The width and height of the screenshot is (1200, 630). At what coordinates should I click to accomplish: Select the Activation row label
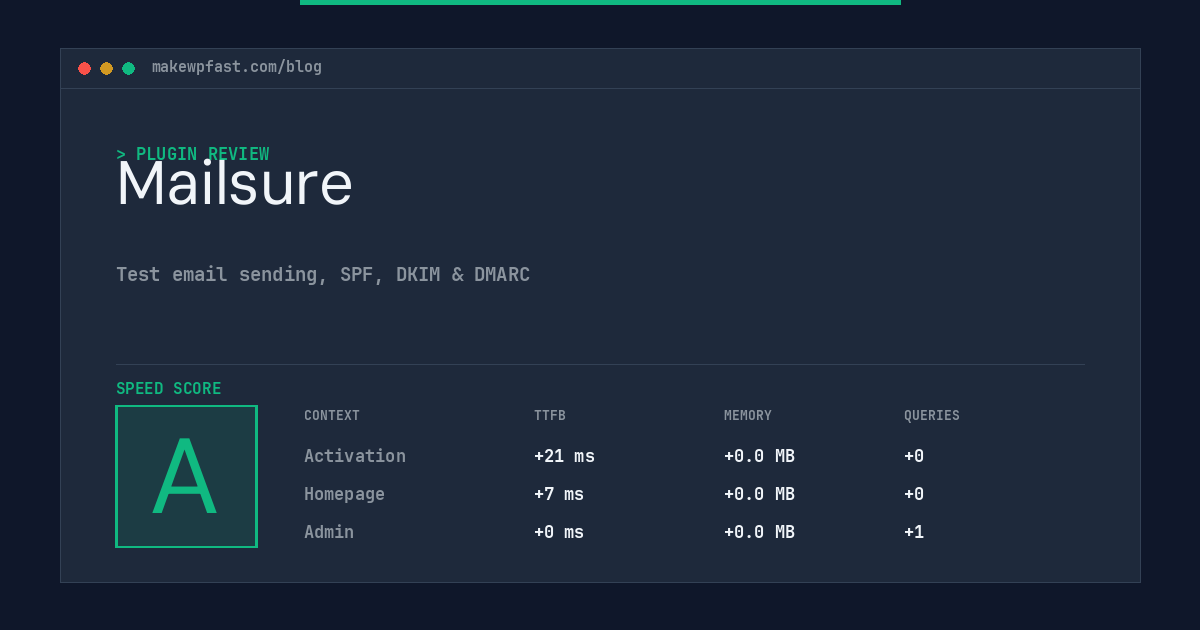click(x=355, y=456)
